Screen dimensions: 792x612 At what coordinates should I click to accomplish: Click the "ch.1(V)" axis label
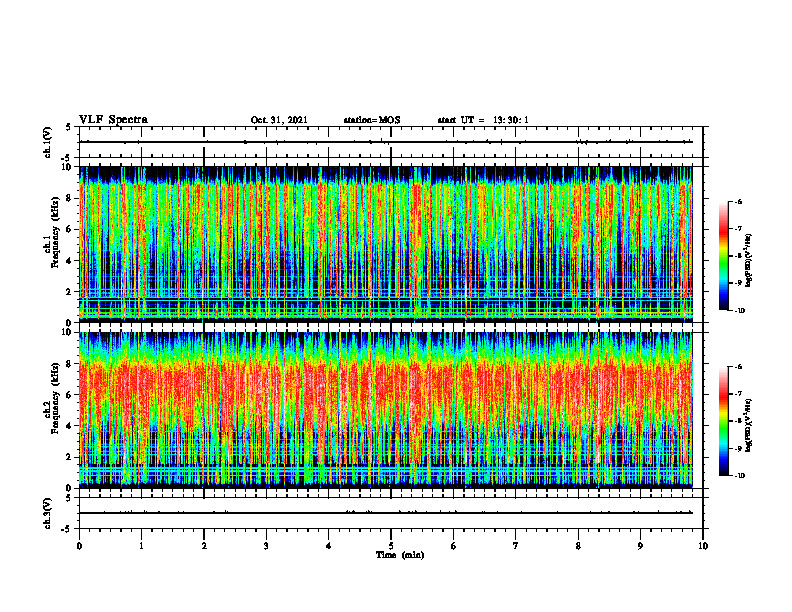48,142
